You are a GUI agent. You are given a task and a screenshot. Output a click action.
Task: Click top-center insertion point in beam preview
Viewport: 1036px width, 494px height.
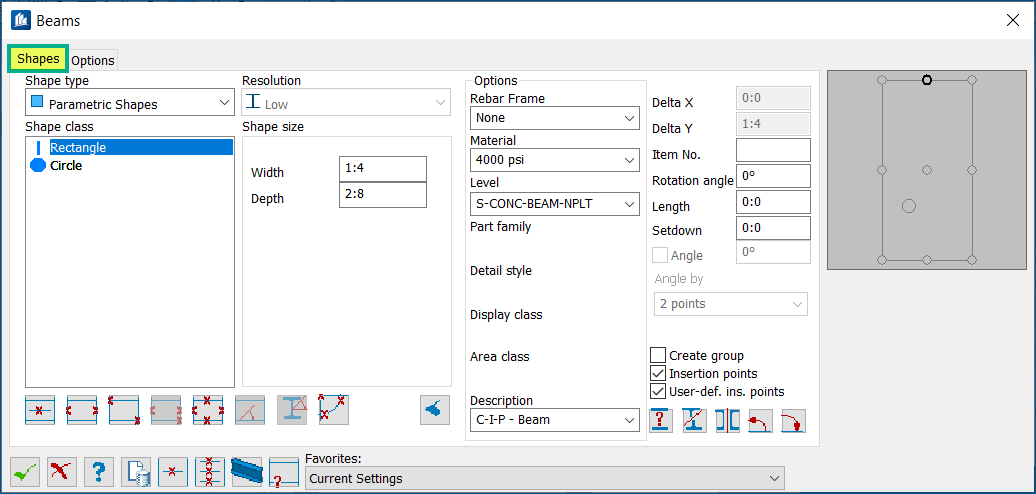(x=927, y=80)
